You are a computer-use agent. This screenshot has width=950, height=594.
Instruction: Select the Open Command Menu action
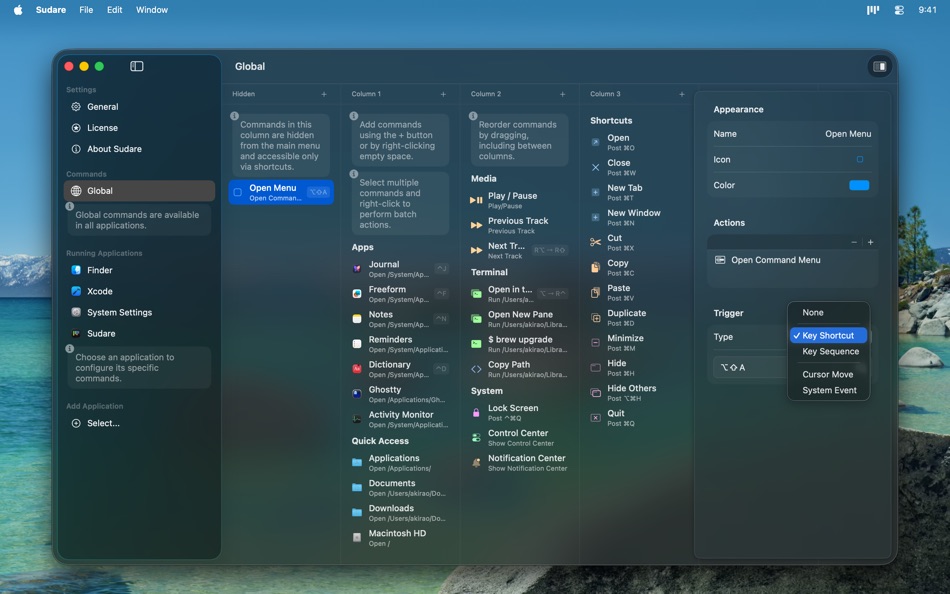pyautogui.click(x=792, y=260)
